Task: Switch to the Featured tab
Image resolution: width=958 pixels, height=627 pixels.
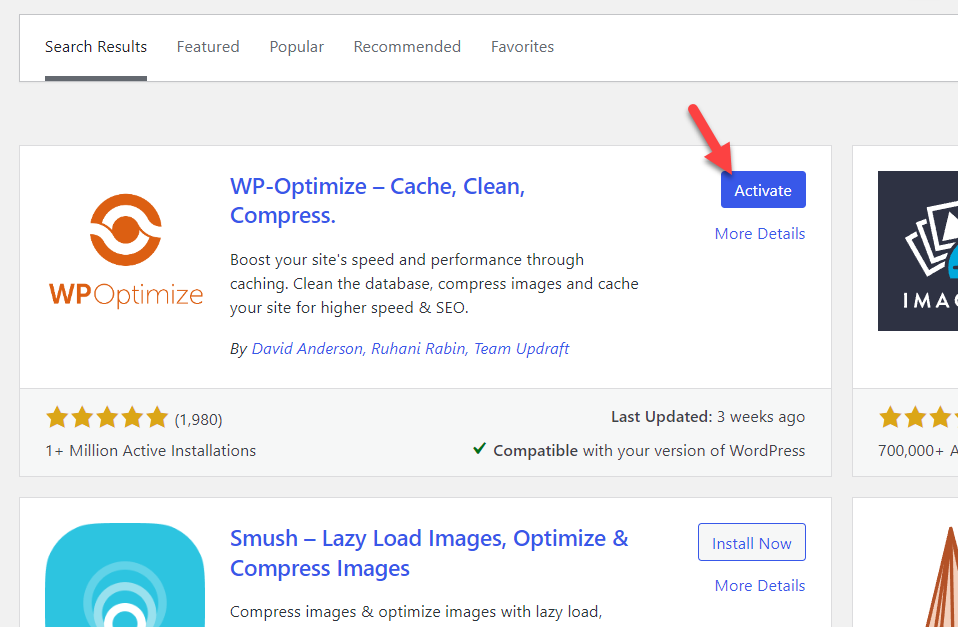Action: [x=208, y=46]
